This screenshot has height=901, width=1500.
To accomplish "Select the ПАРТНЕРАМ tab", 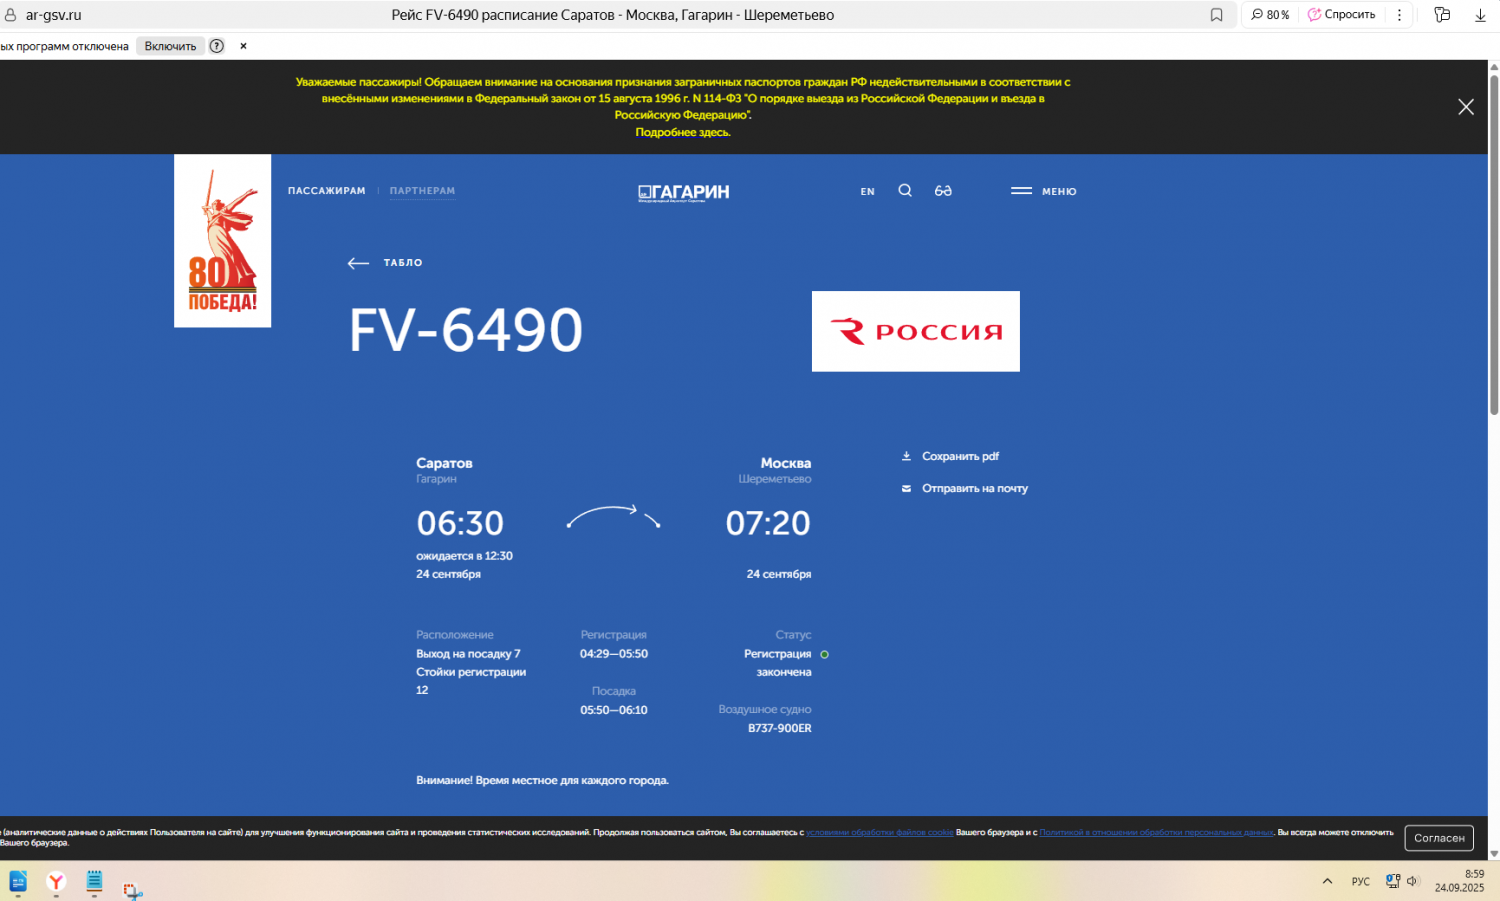I will click(x=422, y=191).
